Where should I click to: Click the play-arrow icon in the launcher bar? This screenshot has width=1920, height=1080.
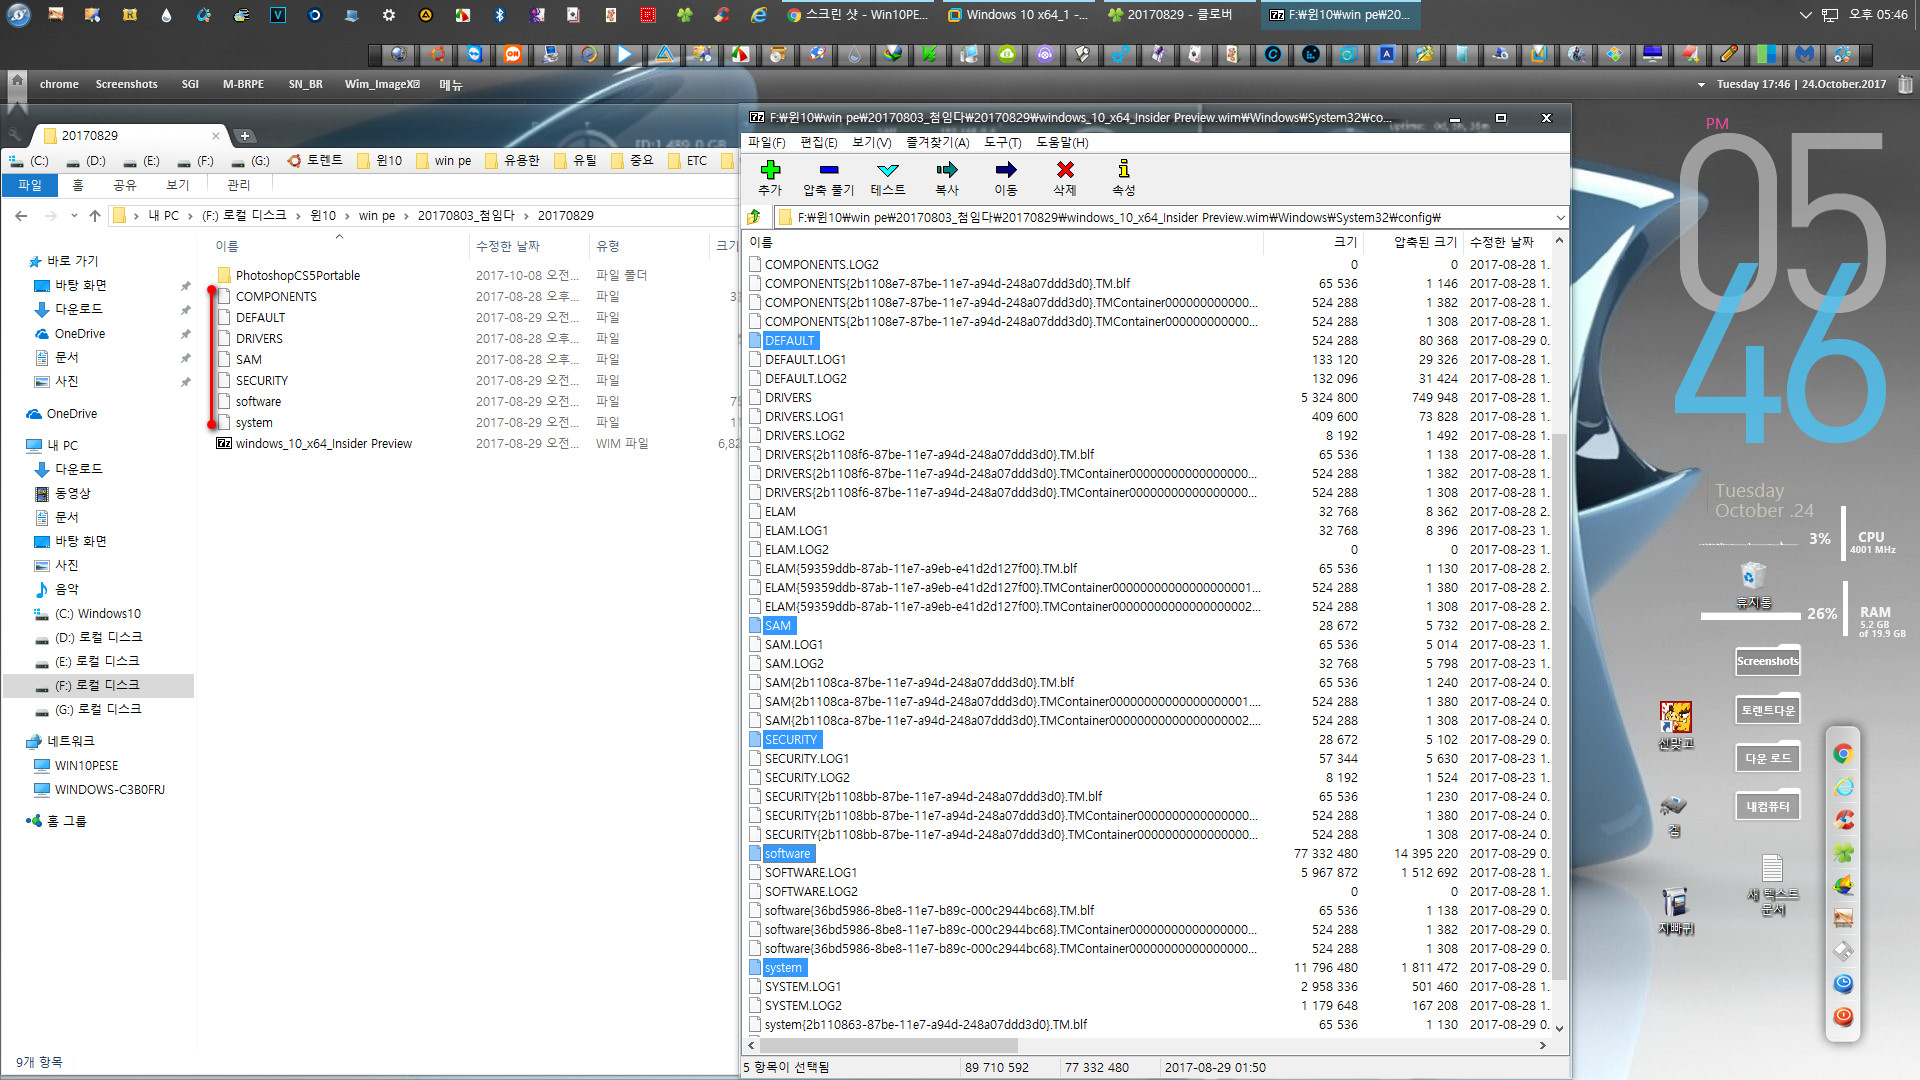(625, 55)
